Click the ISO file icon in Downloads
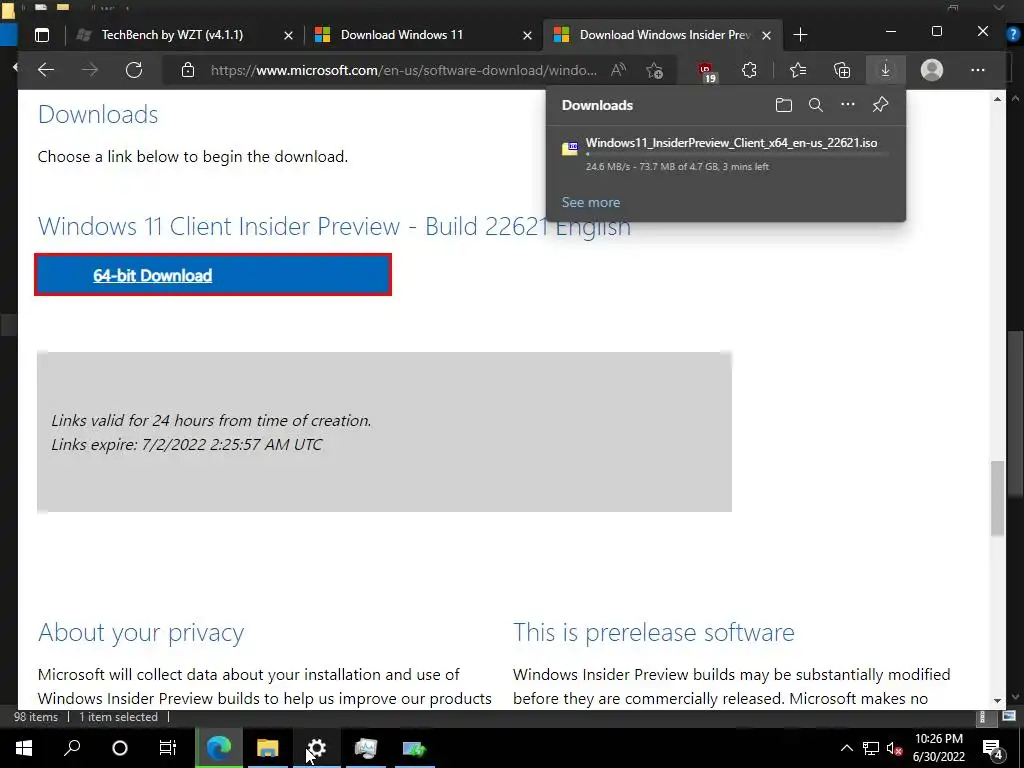This screenshot has width=1024, height=768. (570, 148)
